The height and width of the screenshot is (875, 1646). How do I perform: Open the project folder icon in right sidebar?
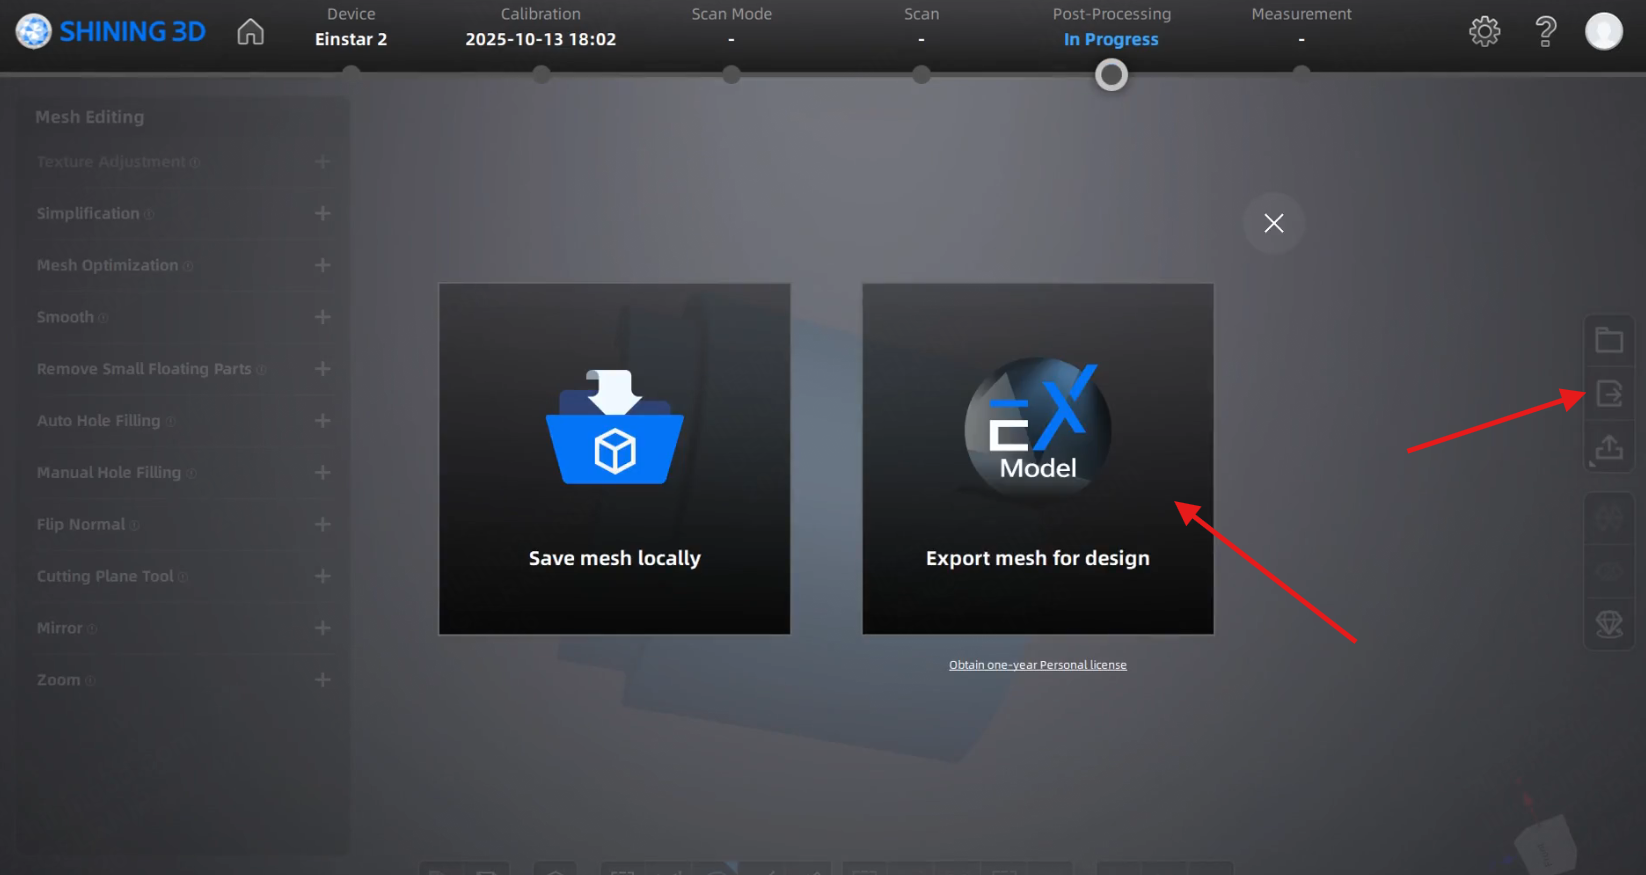tap(1609, 340)
